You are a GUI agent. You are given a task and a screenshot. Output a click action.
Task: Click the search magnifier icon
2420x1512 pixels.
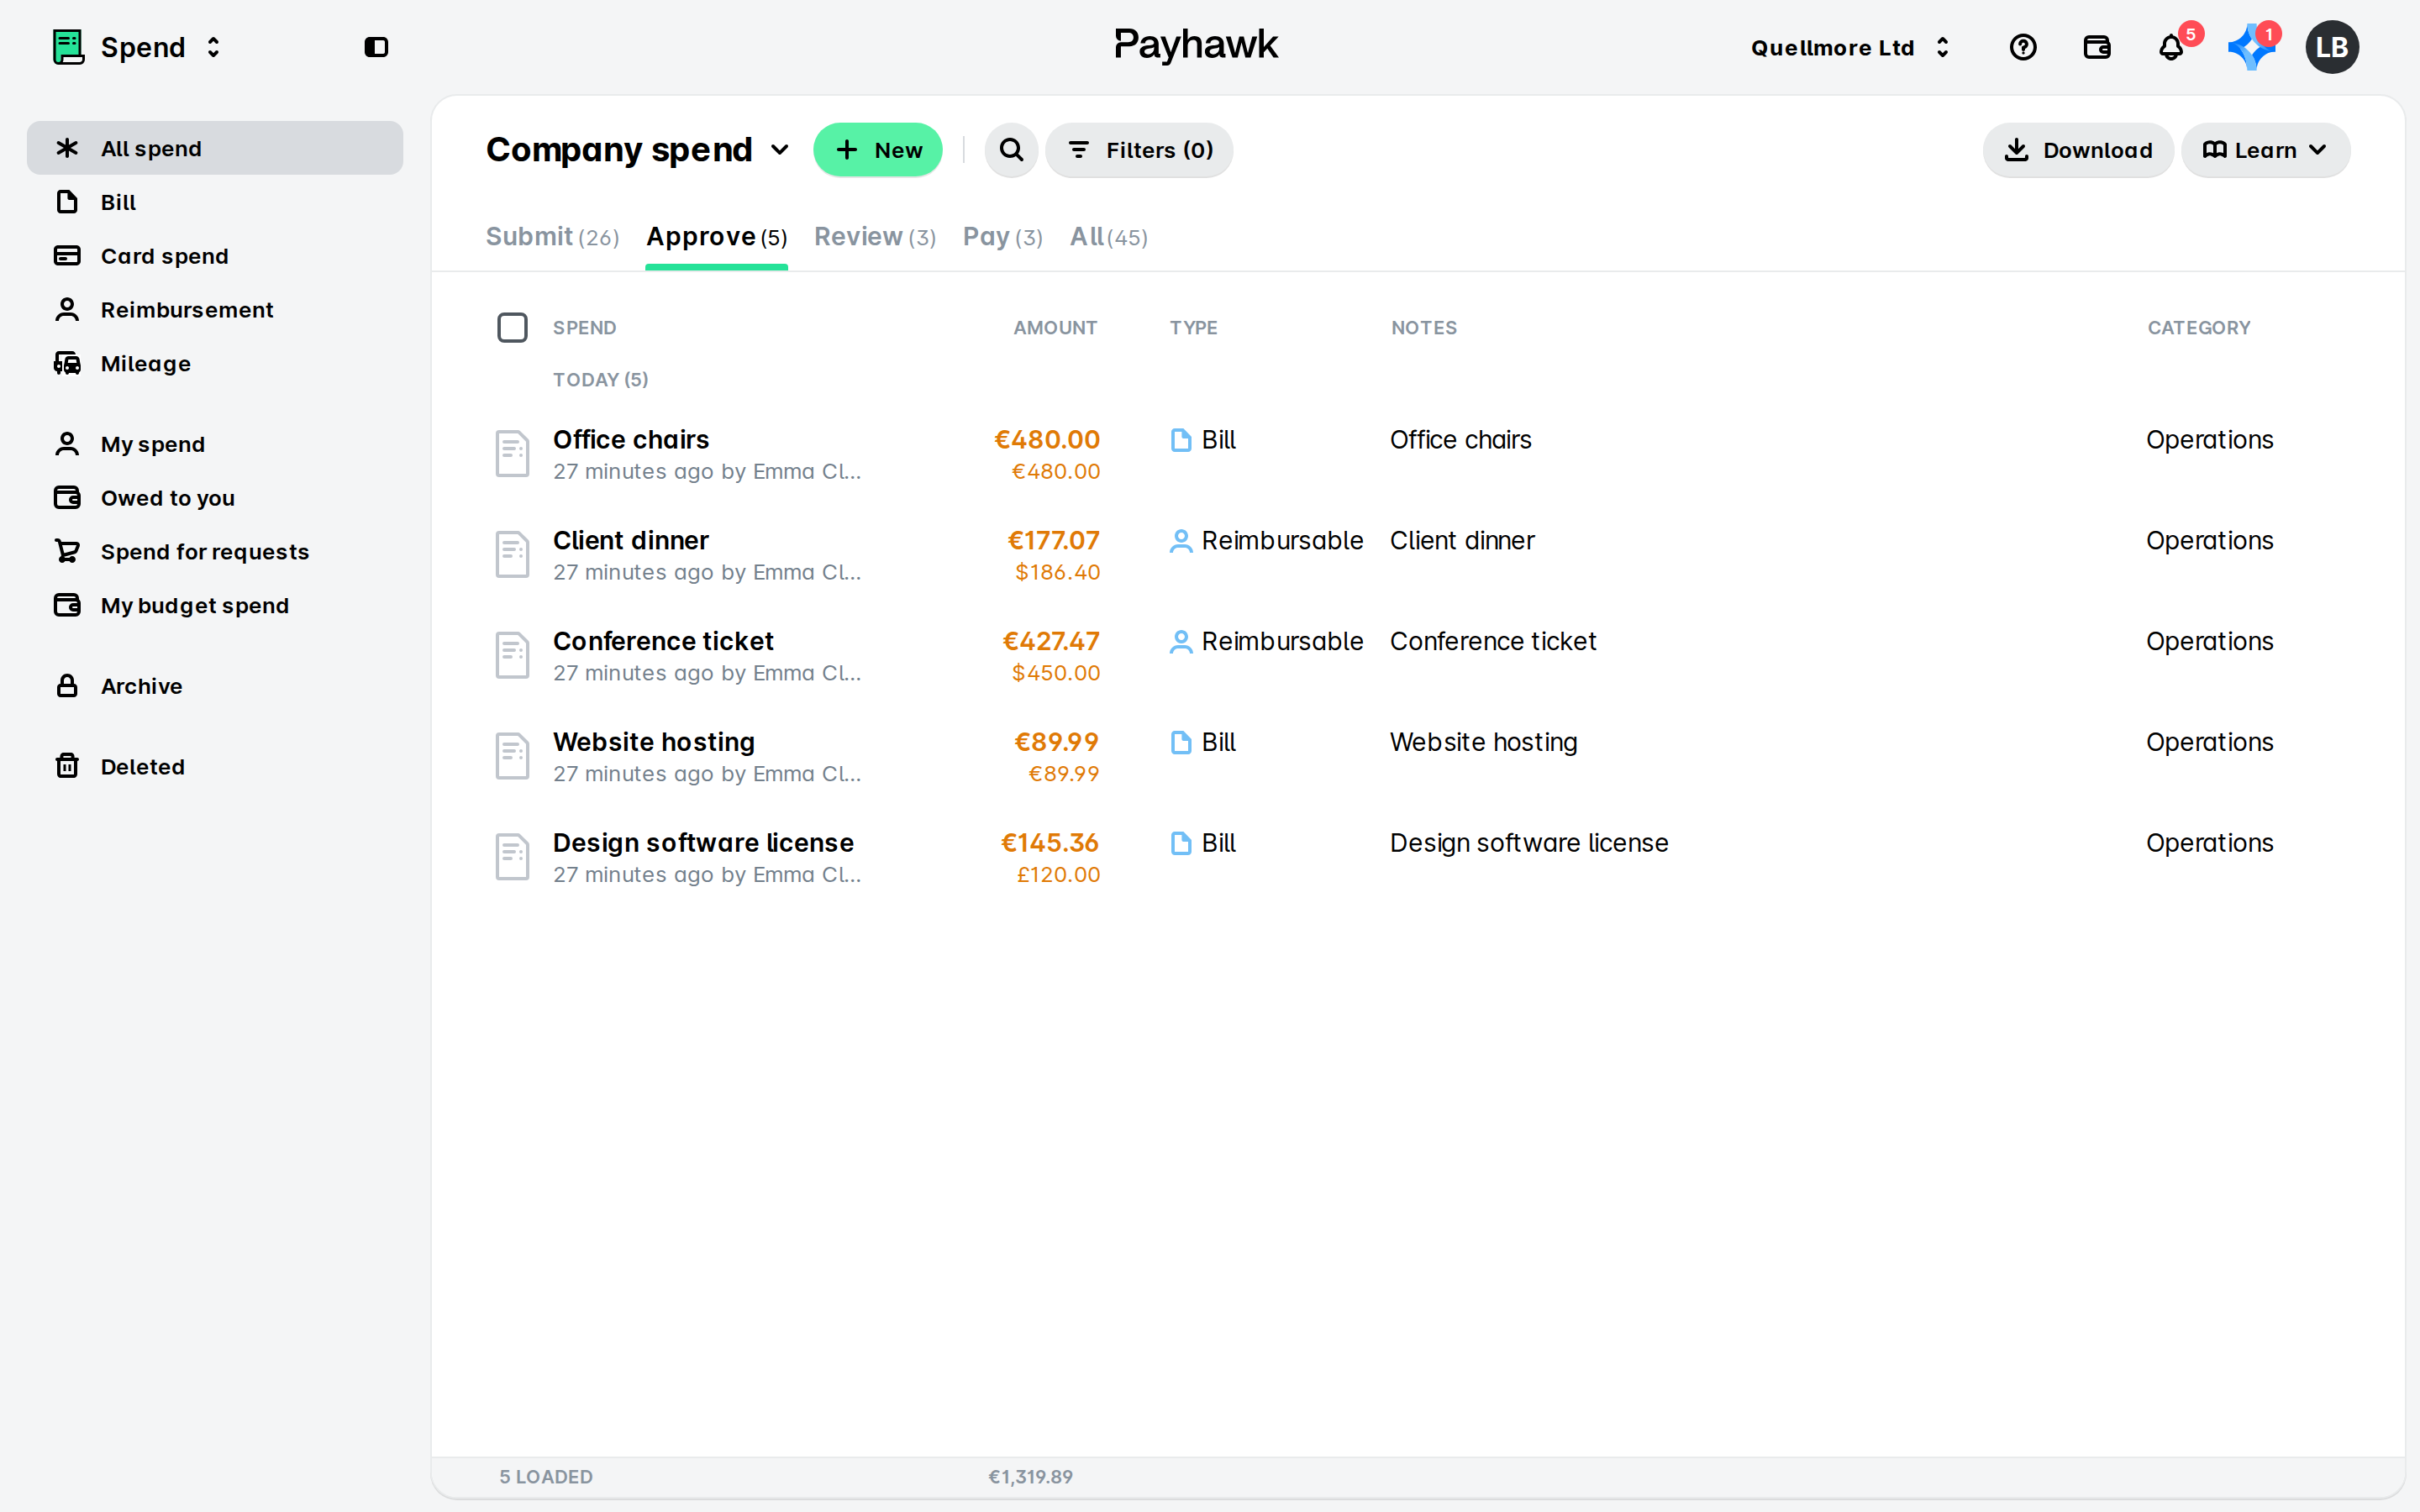point(1011,150)
